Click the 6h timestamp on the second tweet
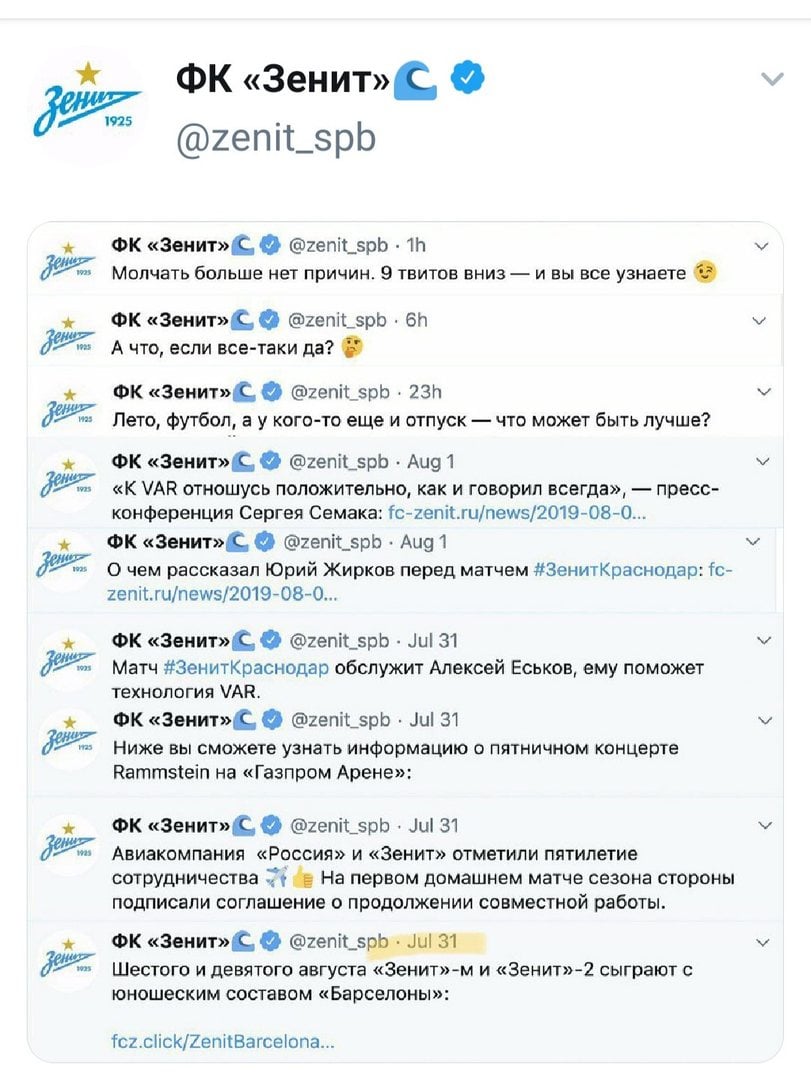The height and width of the screenshot is (1080, 811). (x=417, y=320)
